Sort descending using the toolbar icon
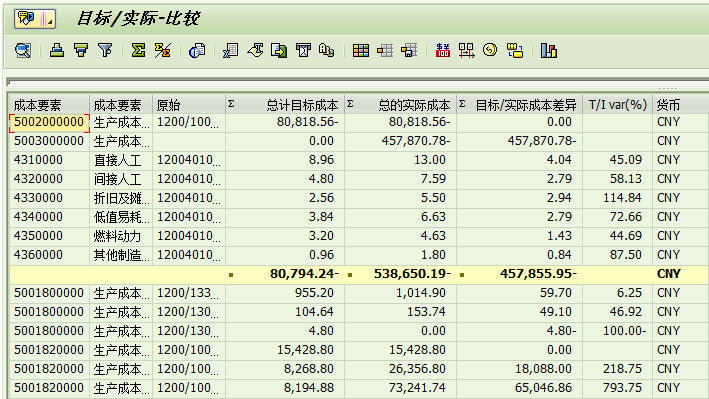 click(x=81, y=50)
